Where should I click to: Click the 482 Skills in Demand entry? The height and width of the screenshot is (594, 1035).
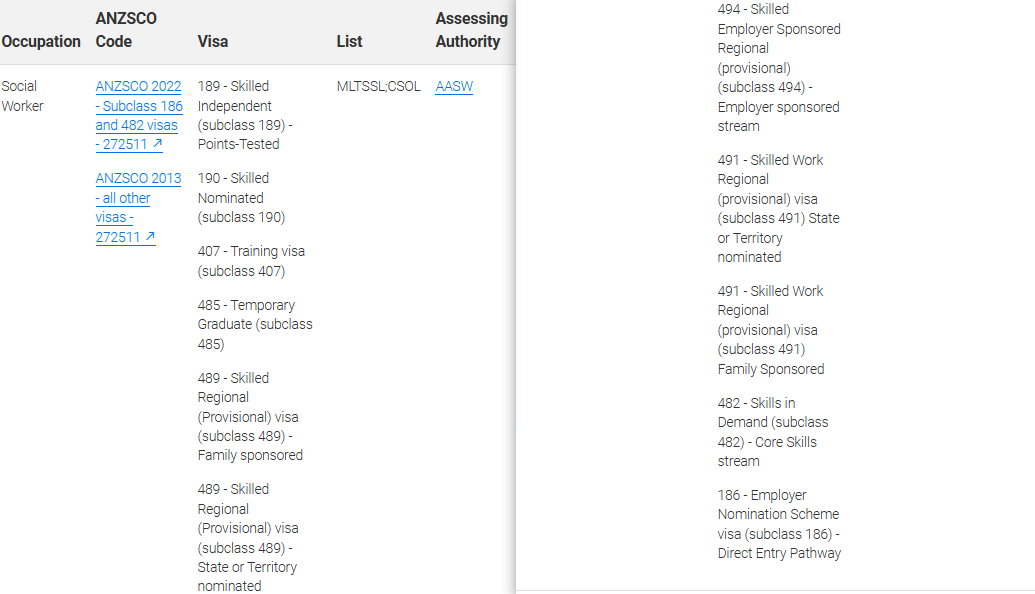(x=773, y=432)
